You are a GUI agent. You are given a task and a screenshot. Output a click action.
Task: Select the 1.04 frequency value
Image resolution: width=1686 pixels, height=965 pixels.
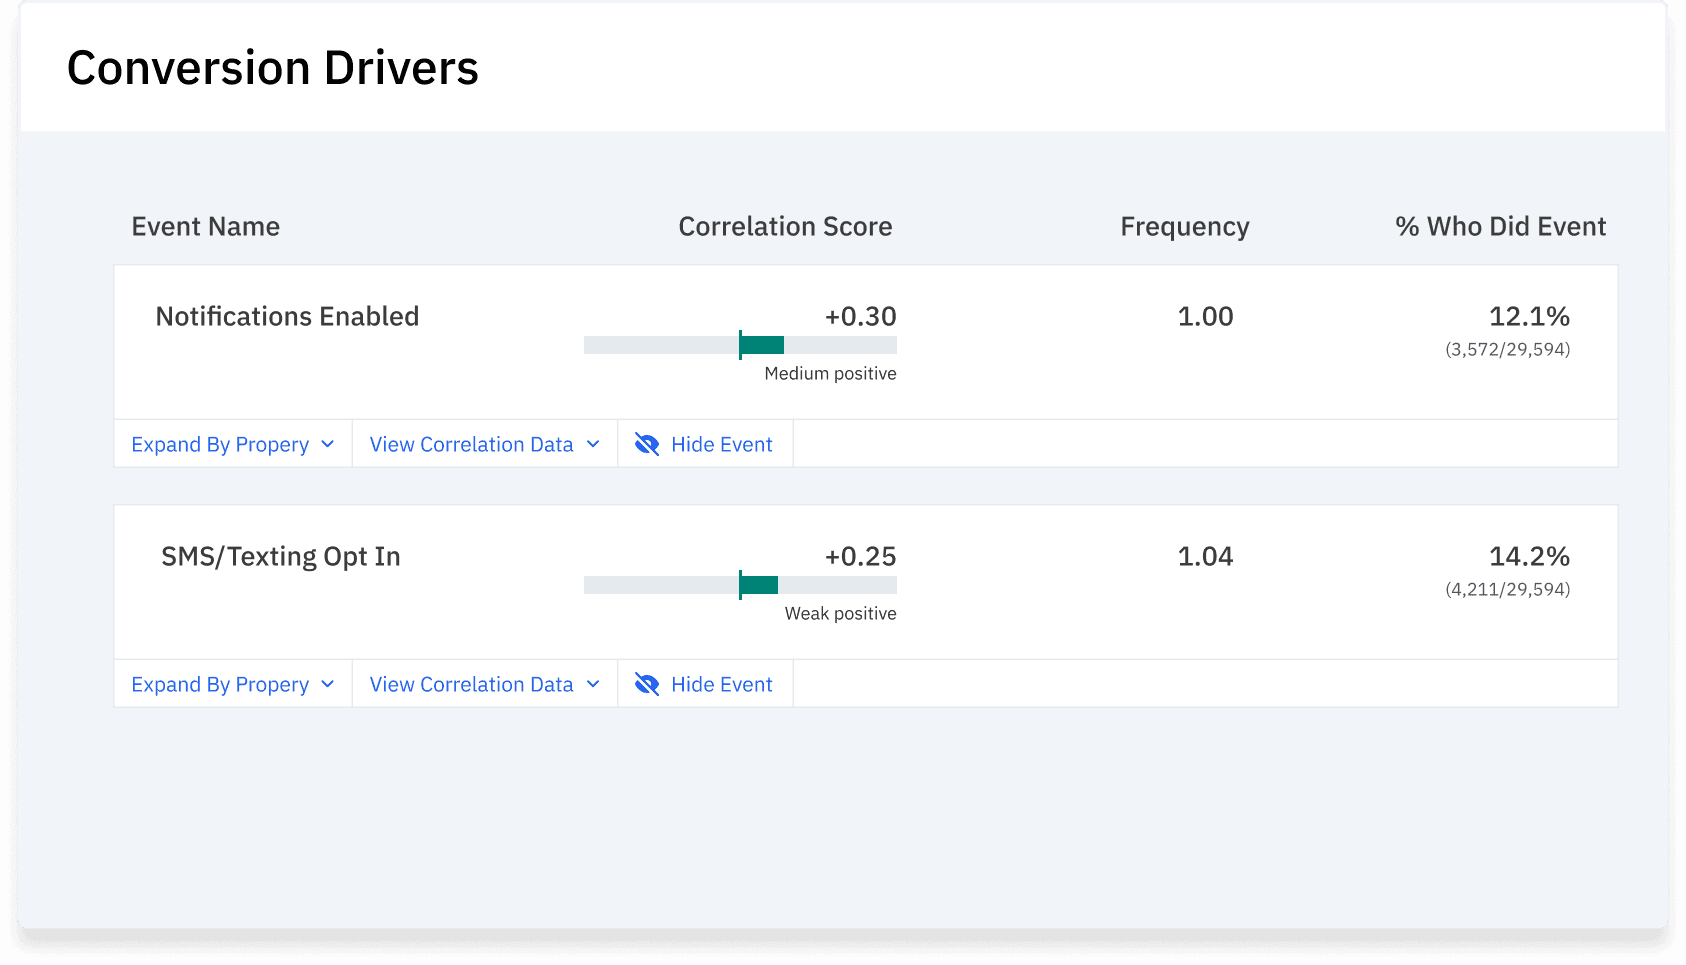click(x=1205, y=557)
